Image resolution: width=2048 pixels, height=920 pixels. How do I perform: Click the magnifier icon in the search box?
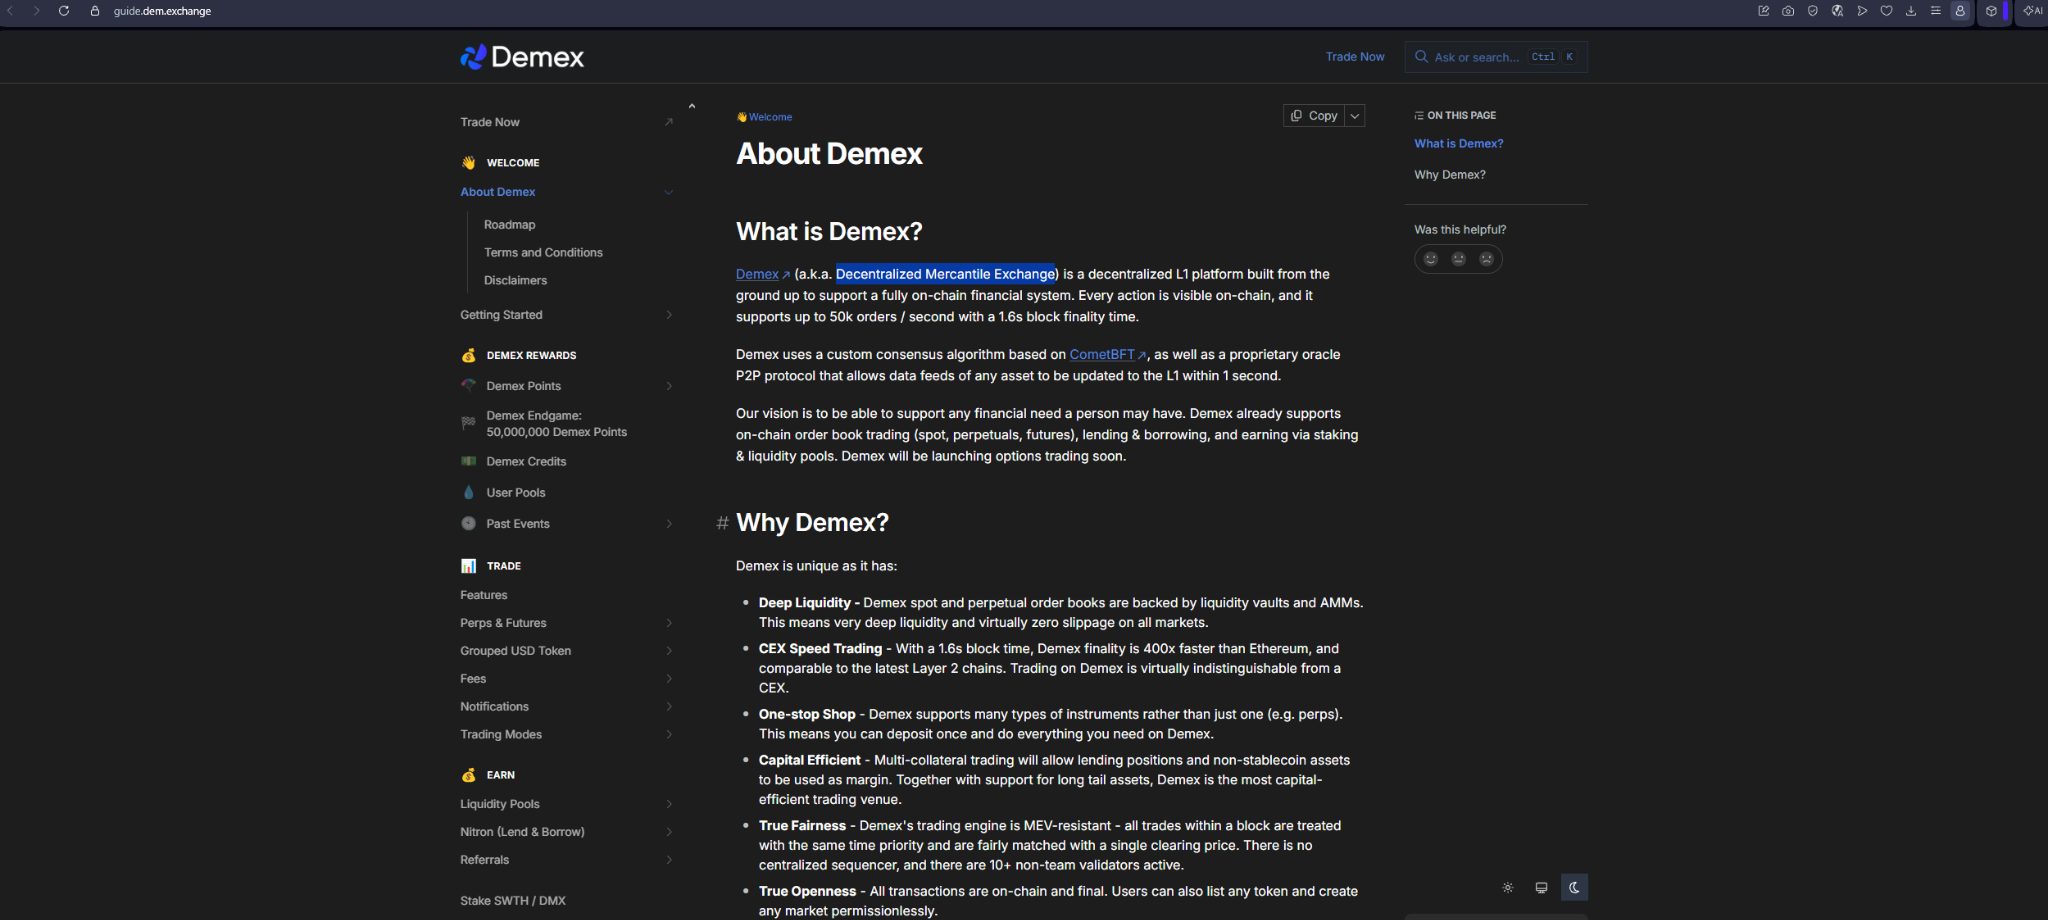click(x=1421, y=57)
